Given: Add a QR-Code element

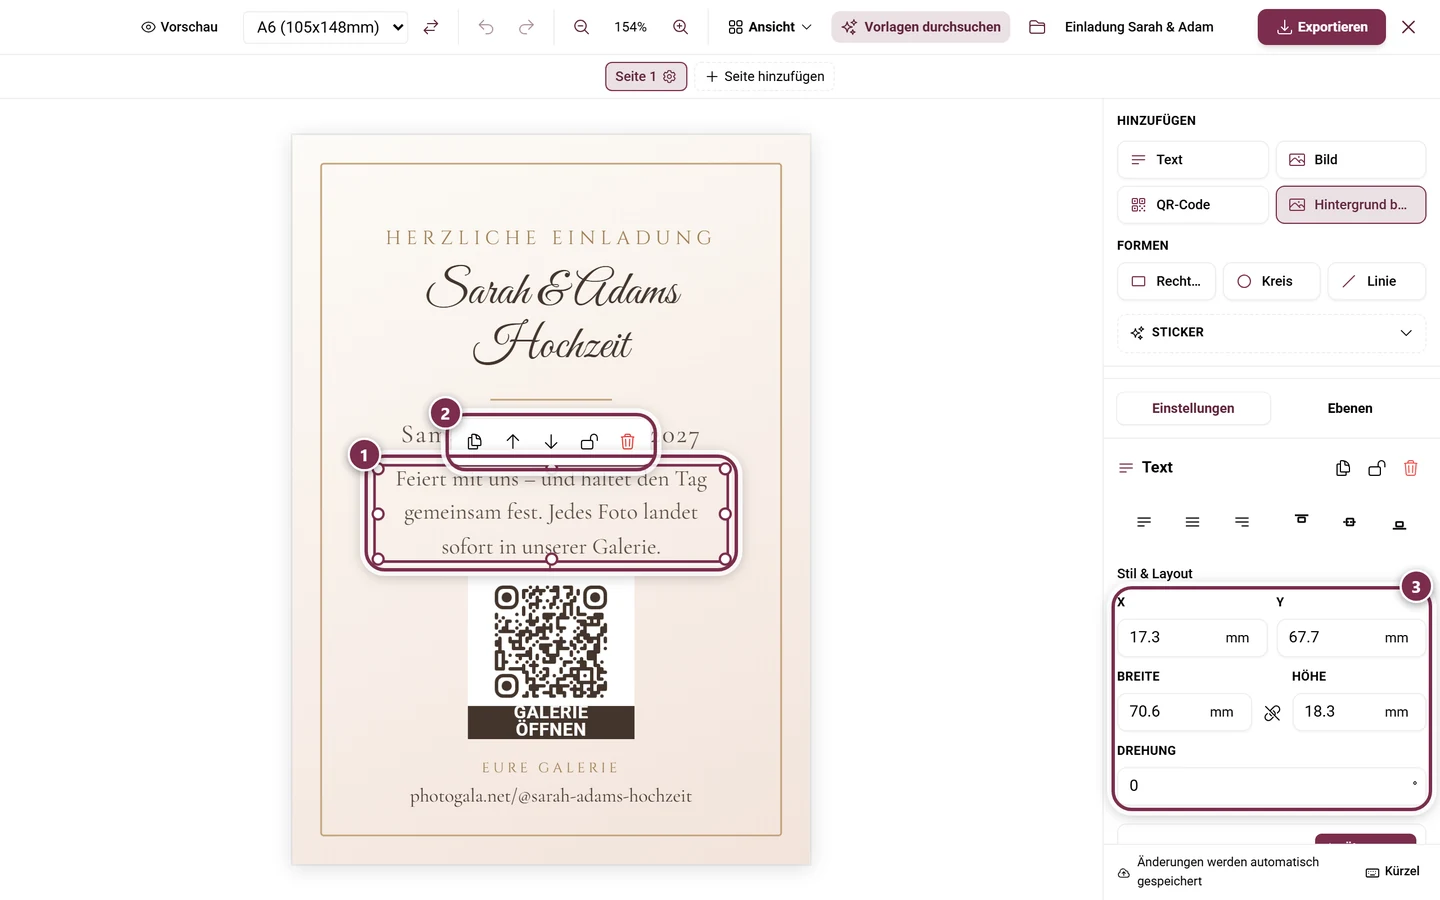Looking at the screenshot, I should coord(1192,205).
